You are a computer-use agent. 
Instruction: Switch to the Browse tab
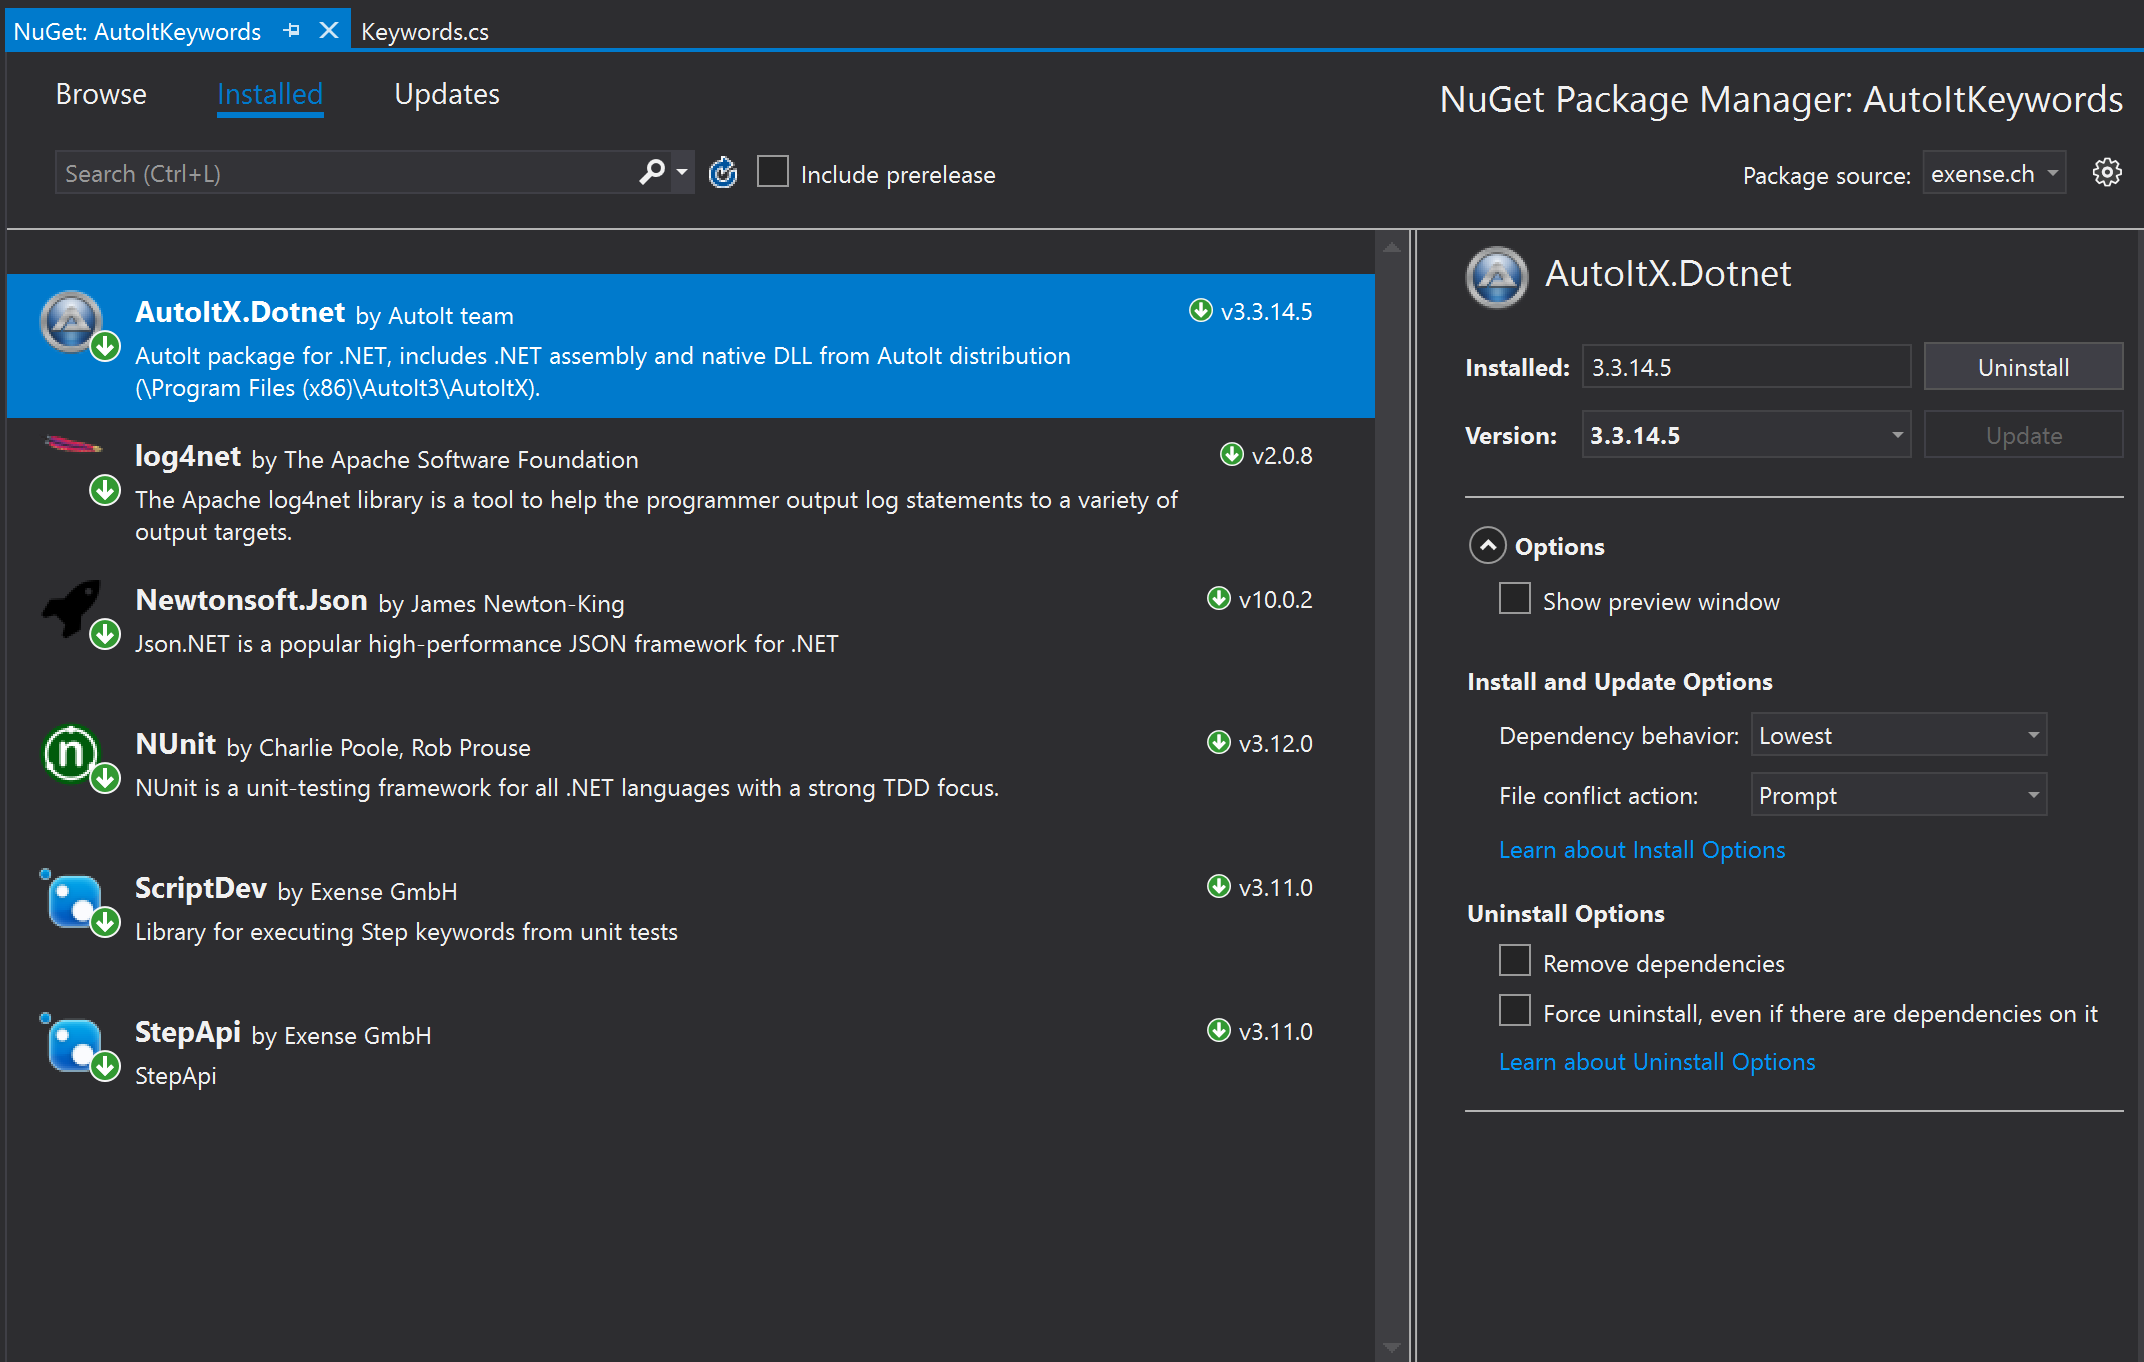(x=101, y=93)
